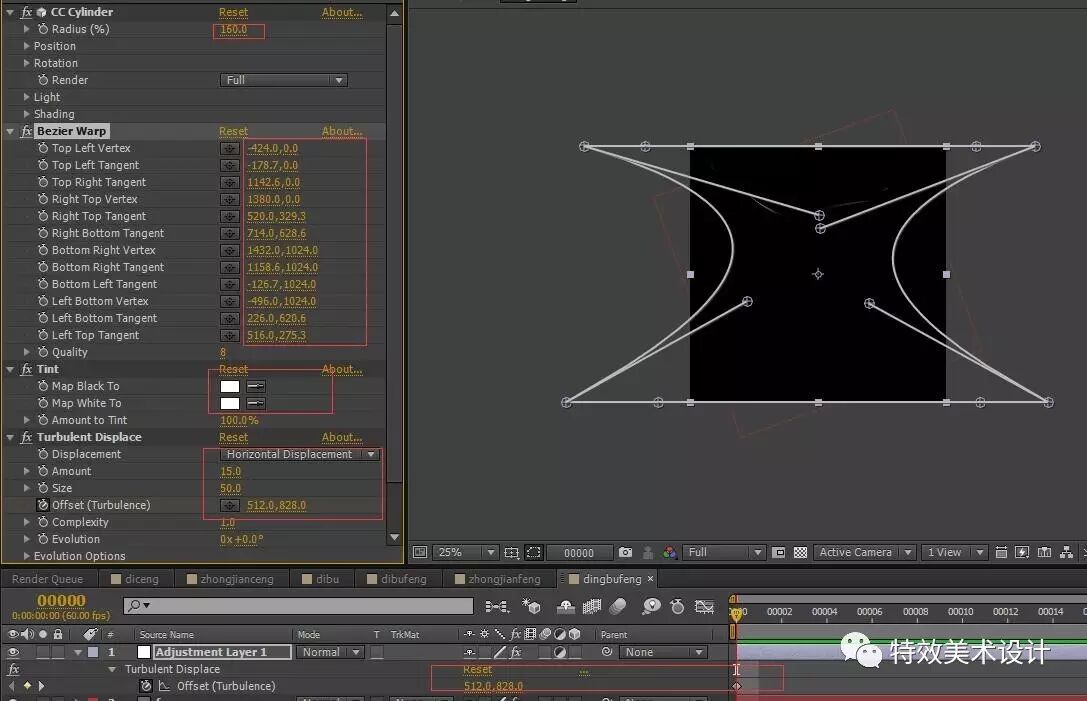The image size is (1087, 701).
Task: Toggle the Tint effect fx switch
Action: [x=26, y=369]
